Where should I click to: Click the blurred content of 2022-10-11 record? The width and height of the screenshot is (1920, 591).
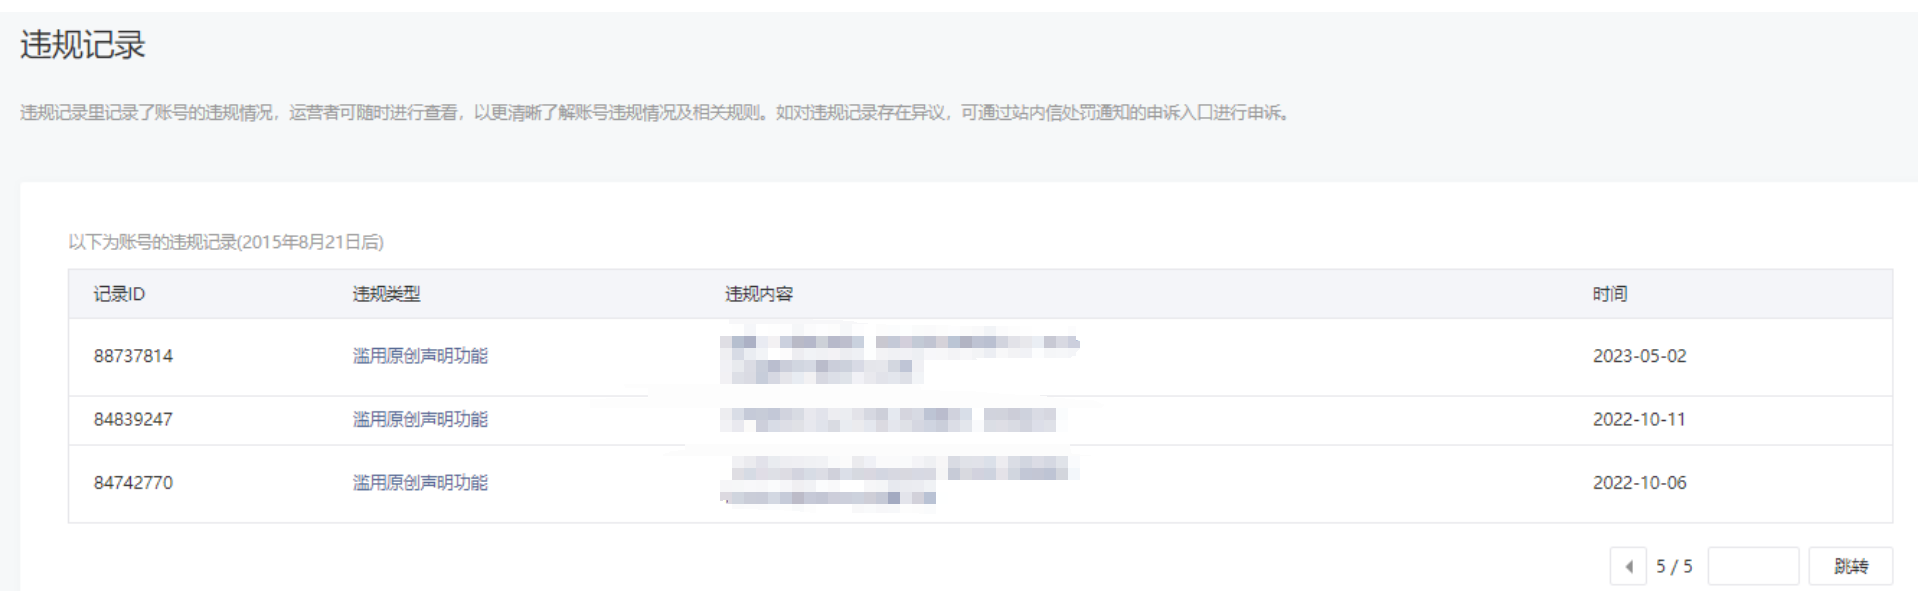point(888,420)
